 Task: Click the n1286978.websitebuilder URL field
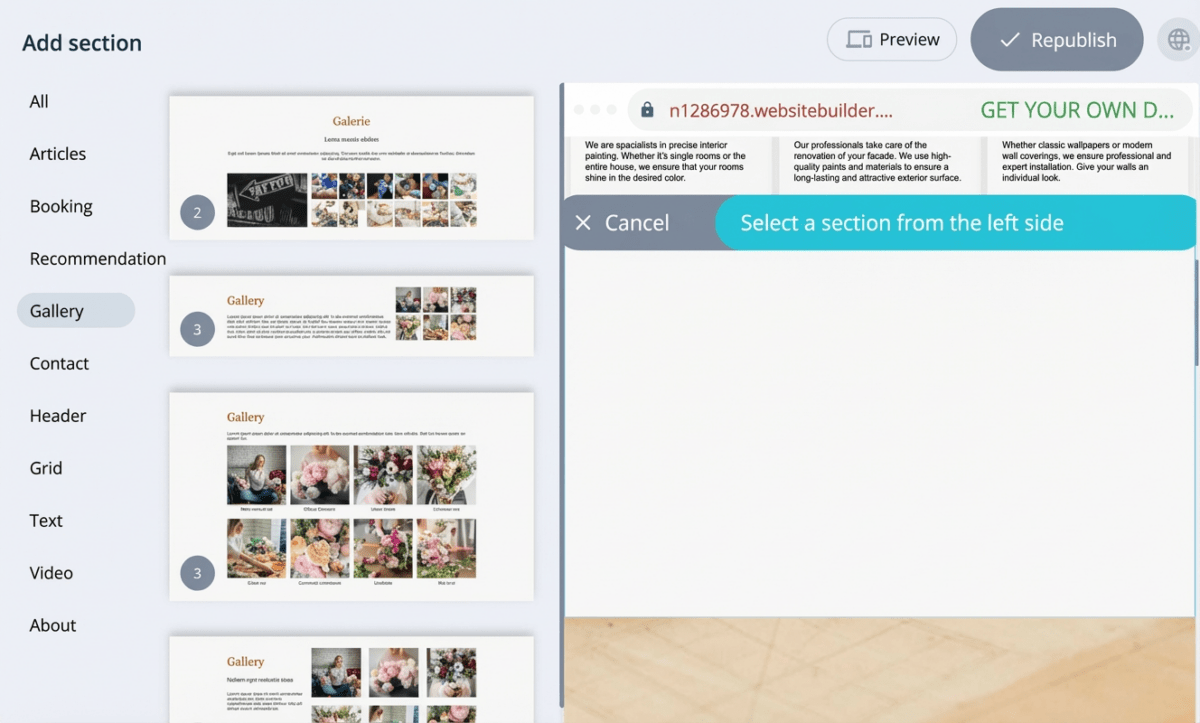pos(780,110)
